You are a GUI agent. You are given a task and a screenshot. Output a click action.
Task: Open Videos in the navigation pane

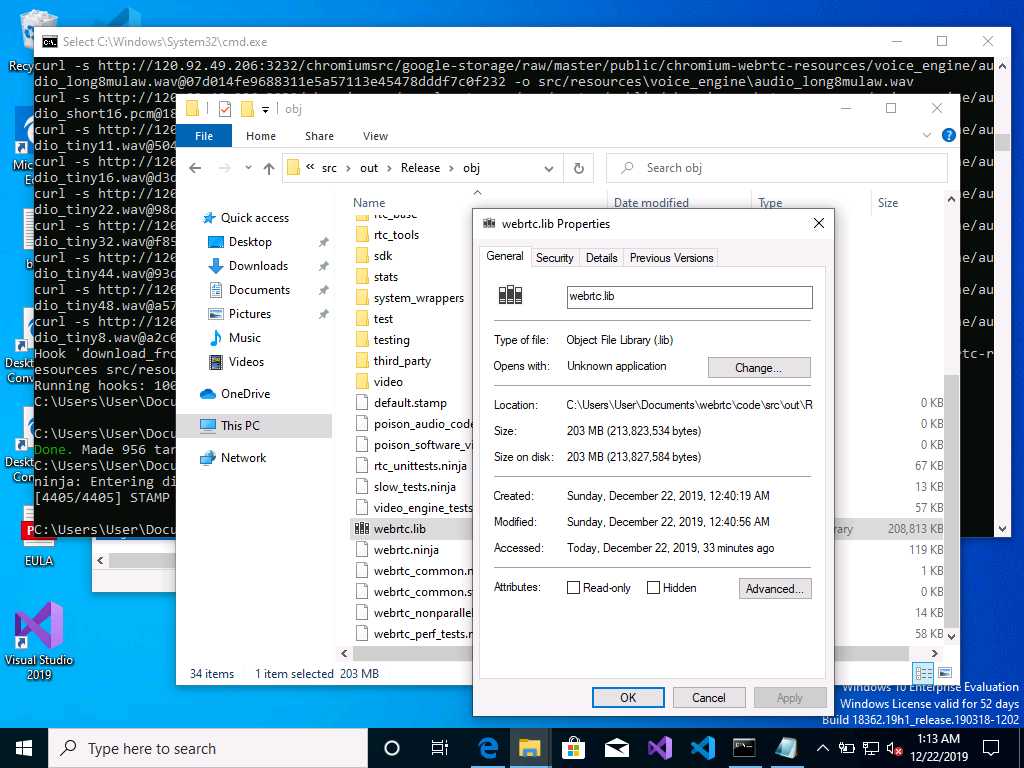(246, 362)
